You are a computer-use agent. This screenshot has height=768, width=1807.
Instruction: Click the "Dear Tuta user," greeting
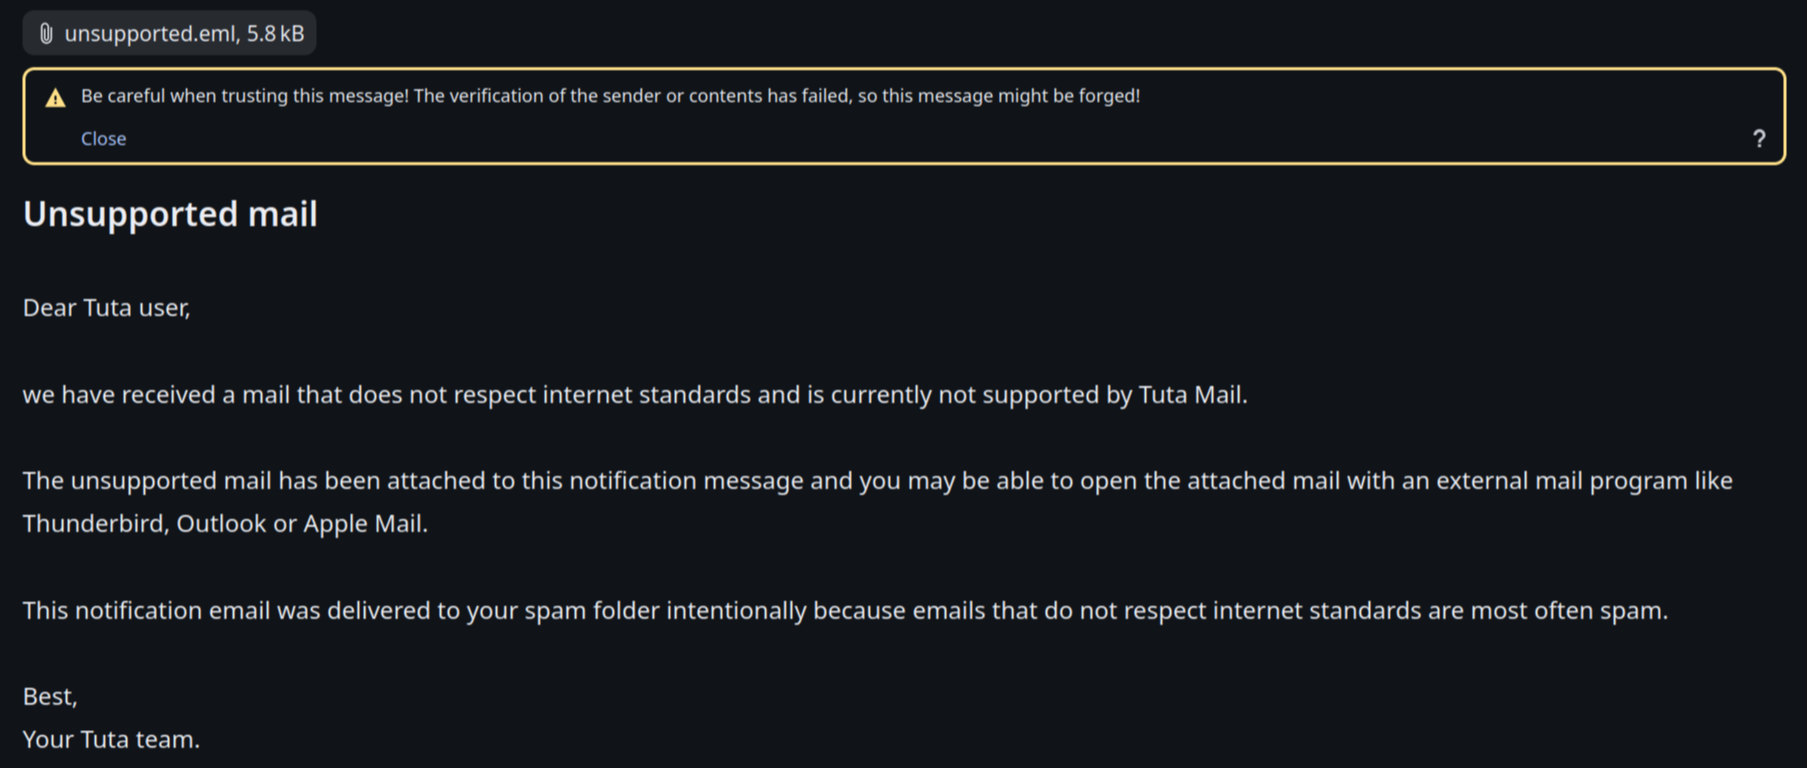point(106,308)
